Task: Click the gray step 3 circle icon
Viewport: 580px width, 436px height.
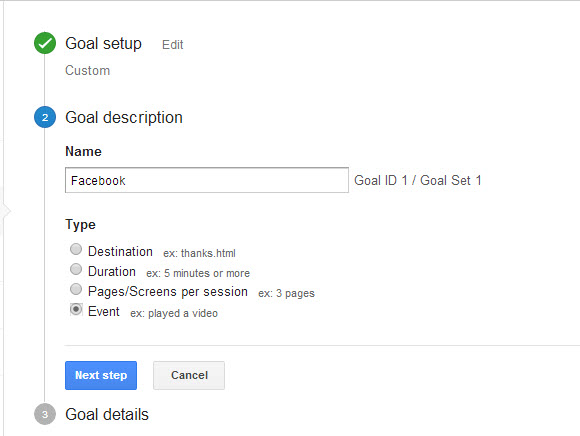Action: pos(45,414)
